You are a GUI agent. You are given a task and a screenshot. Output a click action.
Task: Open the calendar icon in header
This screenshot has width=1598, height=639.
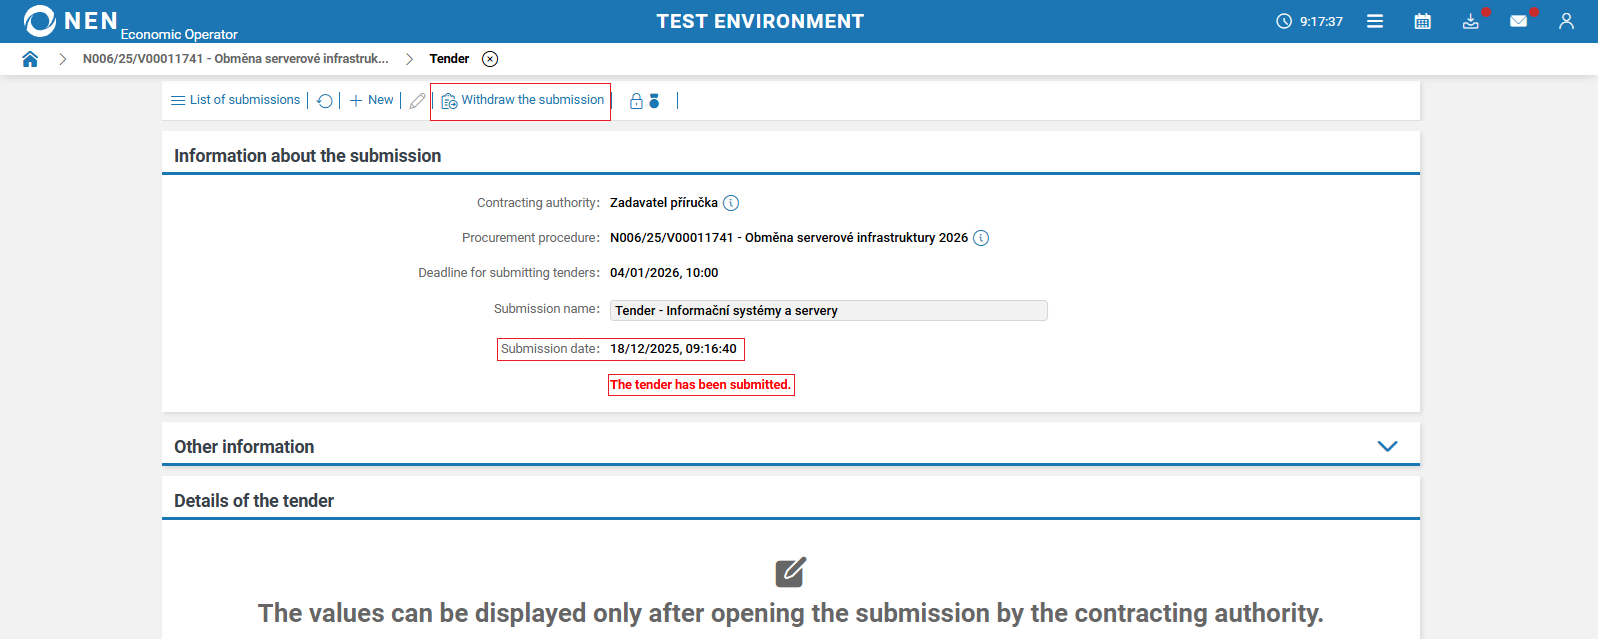pos(1423,21)
